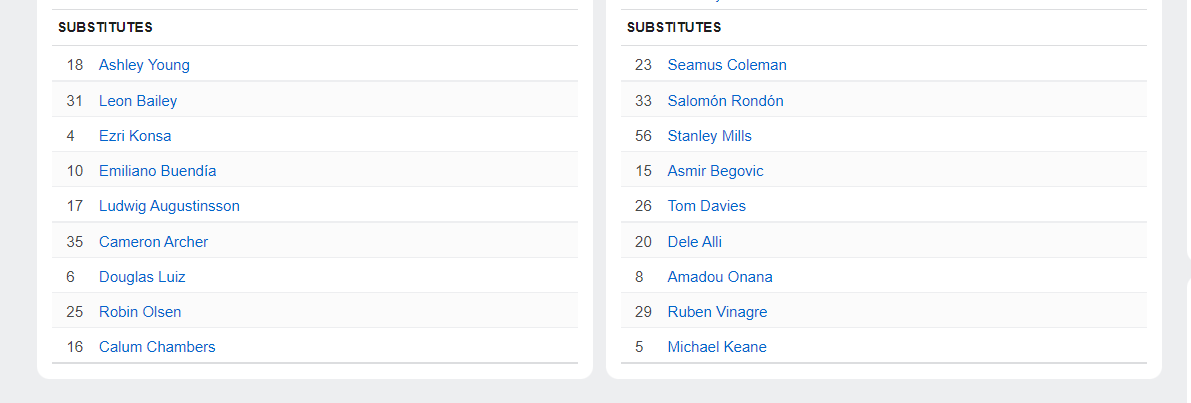Open Robin Olsen's player page
1191x403 pixels.
click(140, 312)
